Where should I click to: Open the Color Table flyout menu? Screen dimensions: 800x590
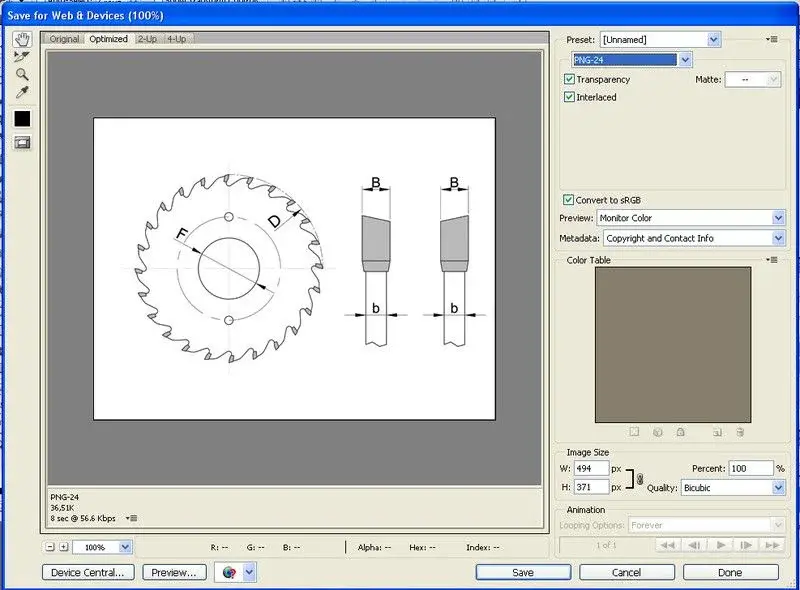pyautogui.click(x=772, y=260)
